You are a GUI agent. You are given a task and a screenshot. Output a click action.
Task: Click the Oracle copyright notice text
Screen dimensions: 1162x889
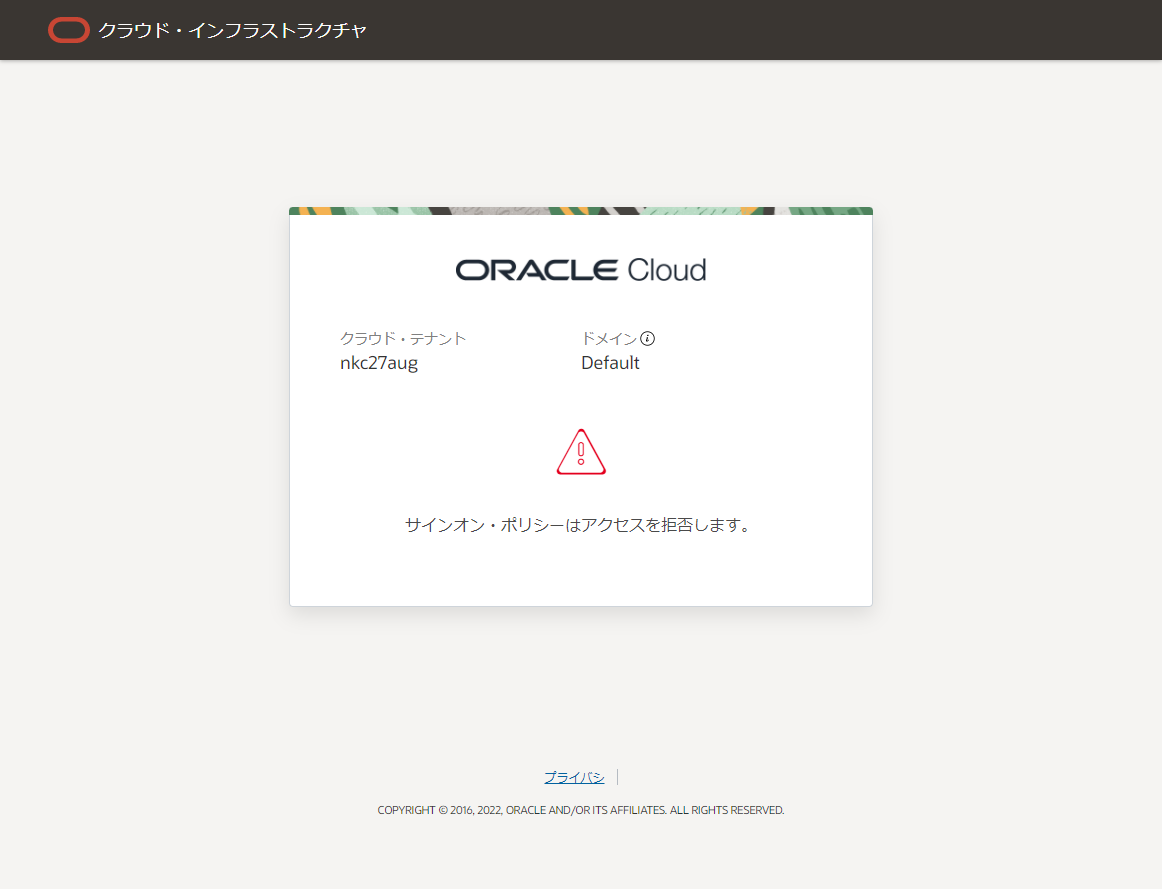click(581, 810)
